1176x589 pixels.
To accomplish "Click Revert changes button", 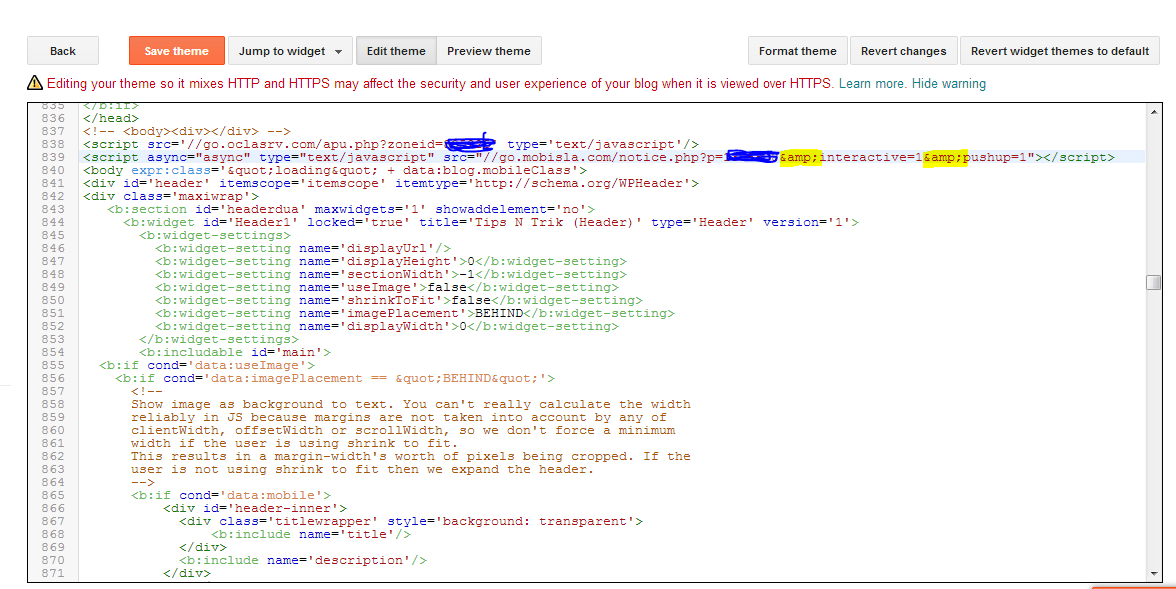I will pyautogui.click(x=904, y=51).
